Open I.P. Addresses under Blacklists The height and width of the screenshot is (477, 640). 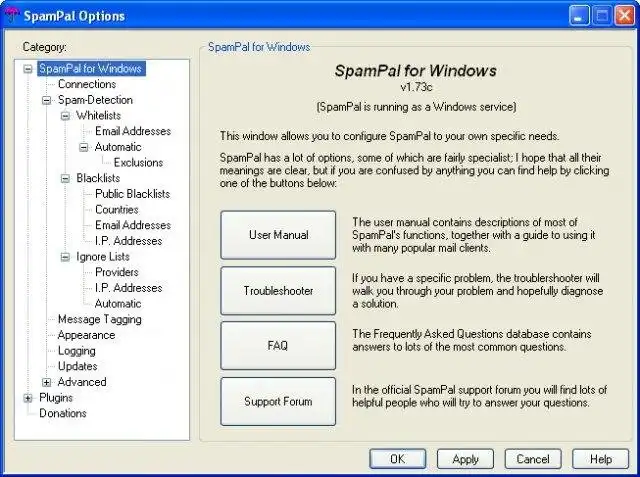[129, 241]
